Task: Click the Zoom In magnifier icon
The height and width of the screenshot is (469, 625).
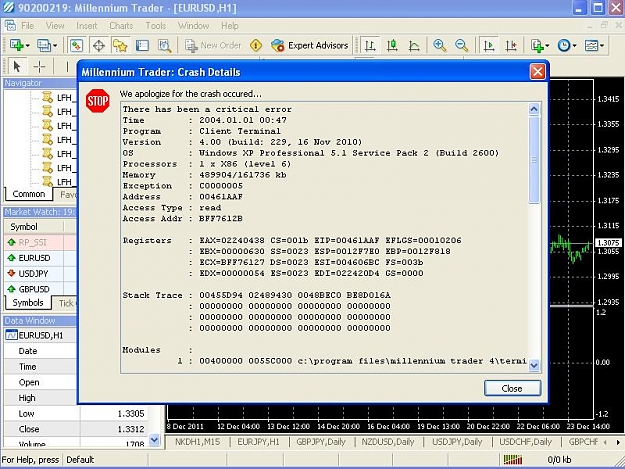Action: pos(439,45)
